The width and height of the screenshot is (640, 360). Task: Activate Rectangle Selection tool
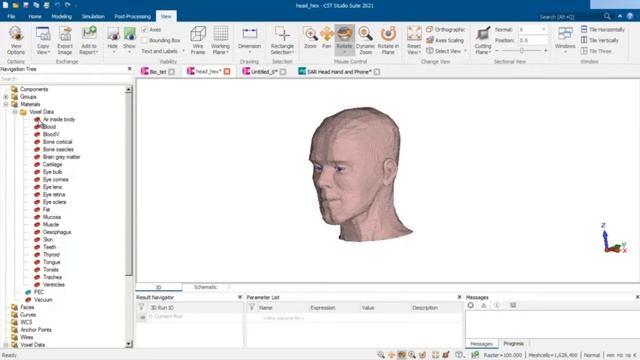click(282, 40)
